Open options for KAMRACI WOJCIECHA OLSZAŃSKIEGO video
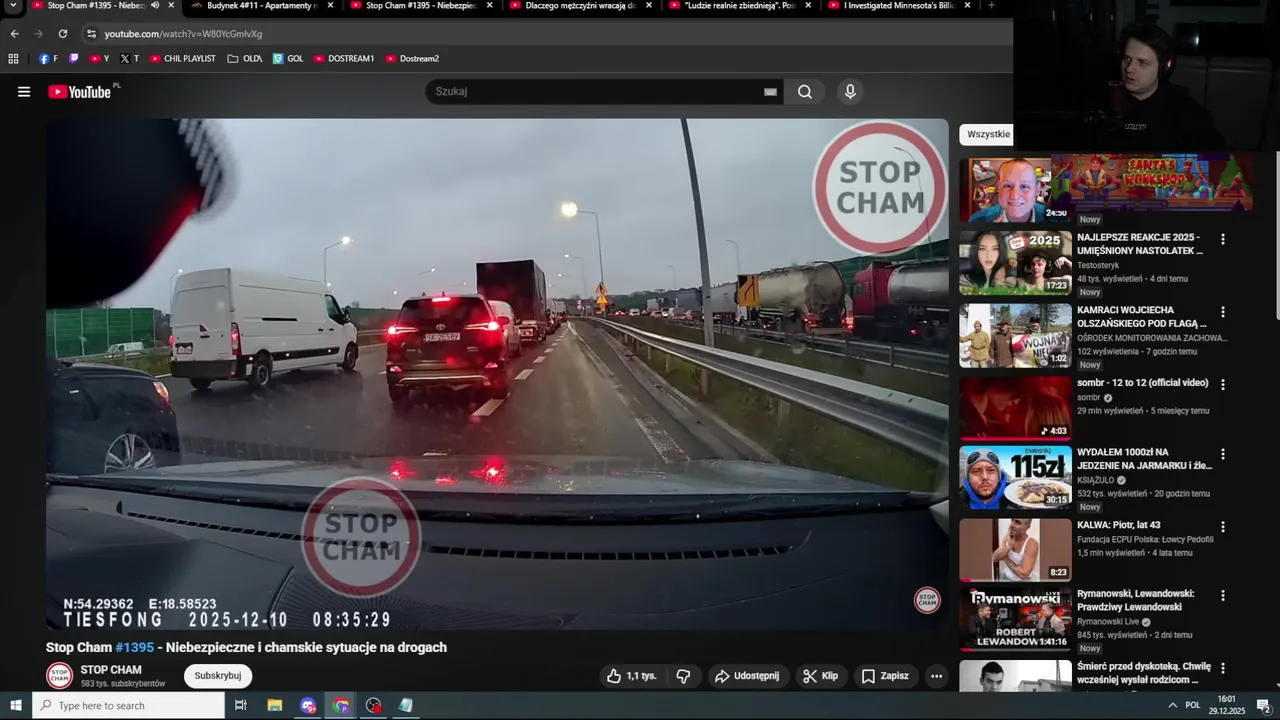The image size is (1280, 720). click(1222, 312)
